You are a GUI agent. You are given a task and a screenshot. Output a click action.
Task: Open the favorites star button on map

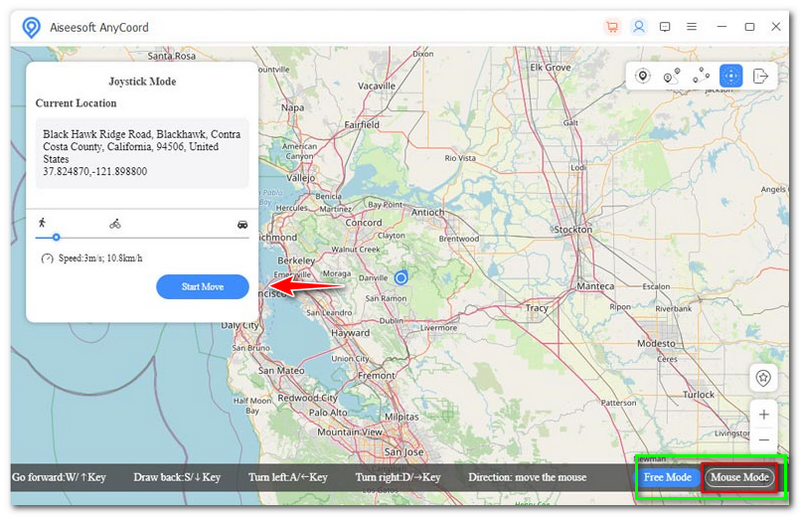(x=763, y=378)
